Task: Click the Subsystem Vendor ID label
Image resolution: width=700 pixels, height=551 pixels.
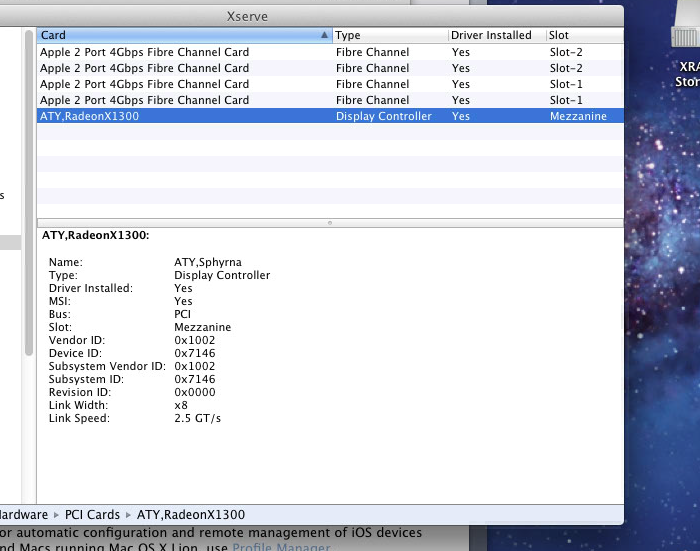Action: point(107,367)
